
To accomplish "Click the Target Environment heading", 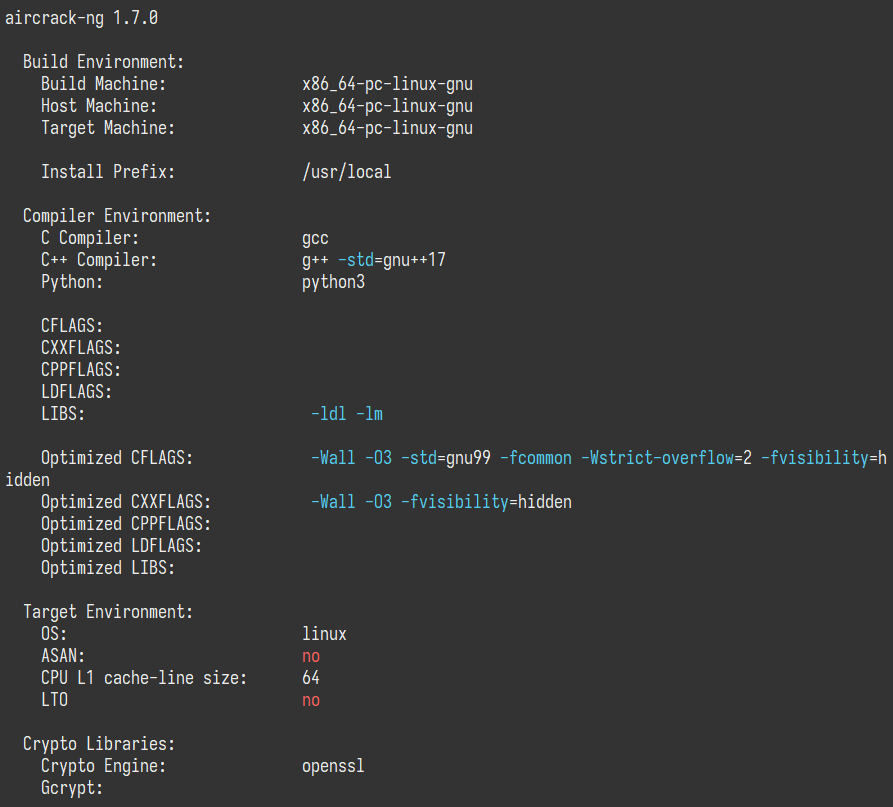I will (108, 612).
